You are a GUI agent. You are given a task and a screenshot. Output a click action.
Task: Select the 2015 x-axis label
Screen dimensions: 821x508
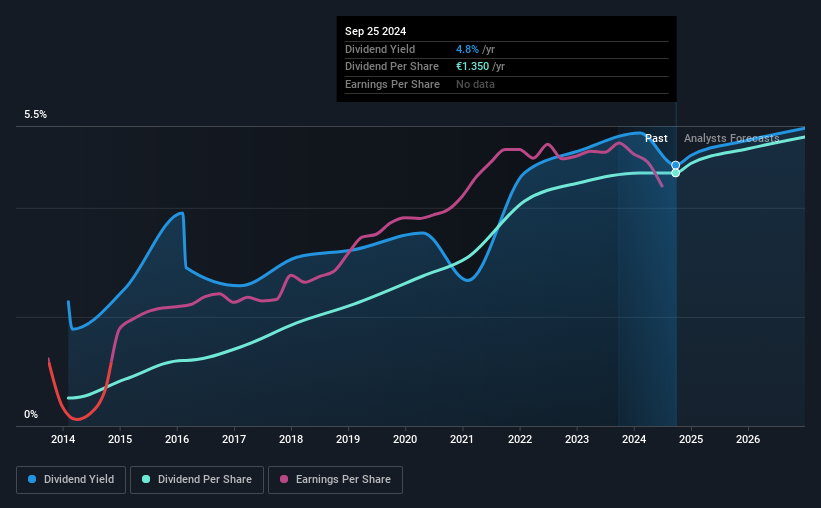point(120,439)
